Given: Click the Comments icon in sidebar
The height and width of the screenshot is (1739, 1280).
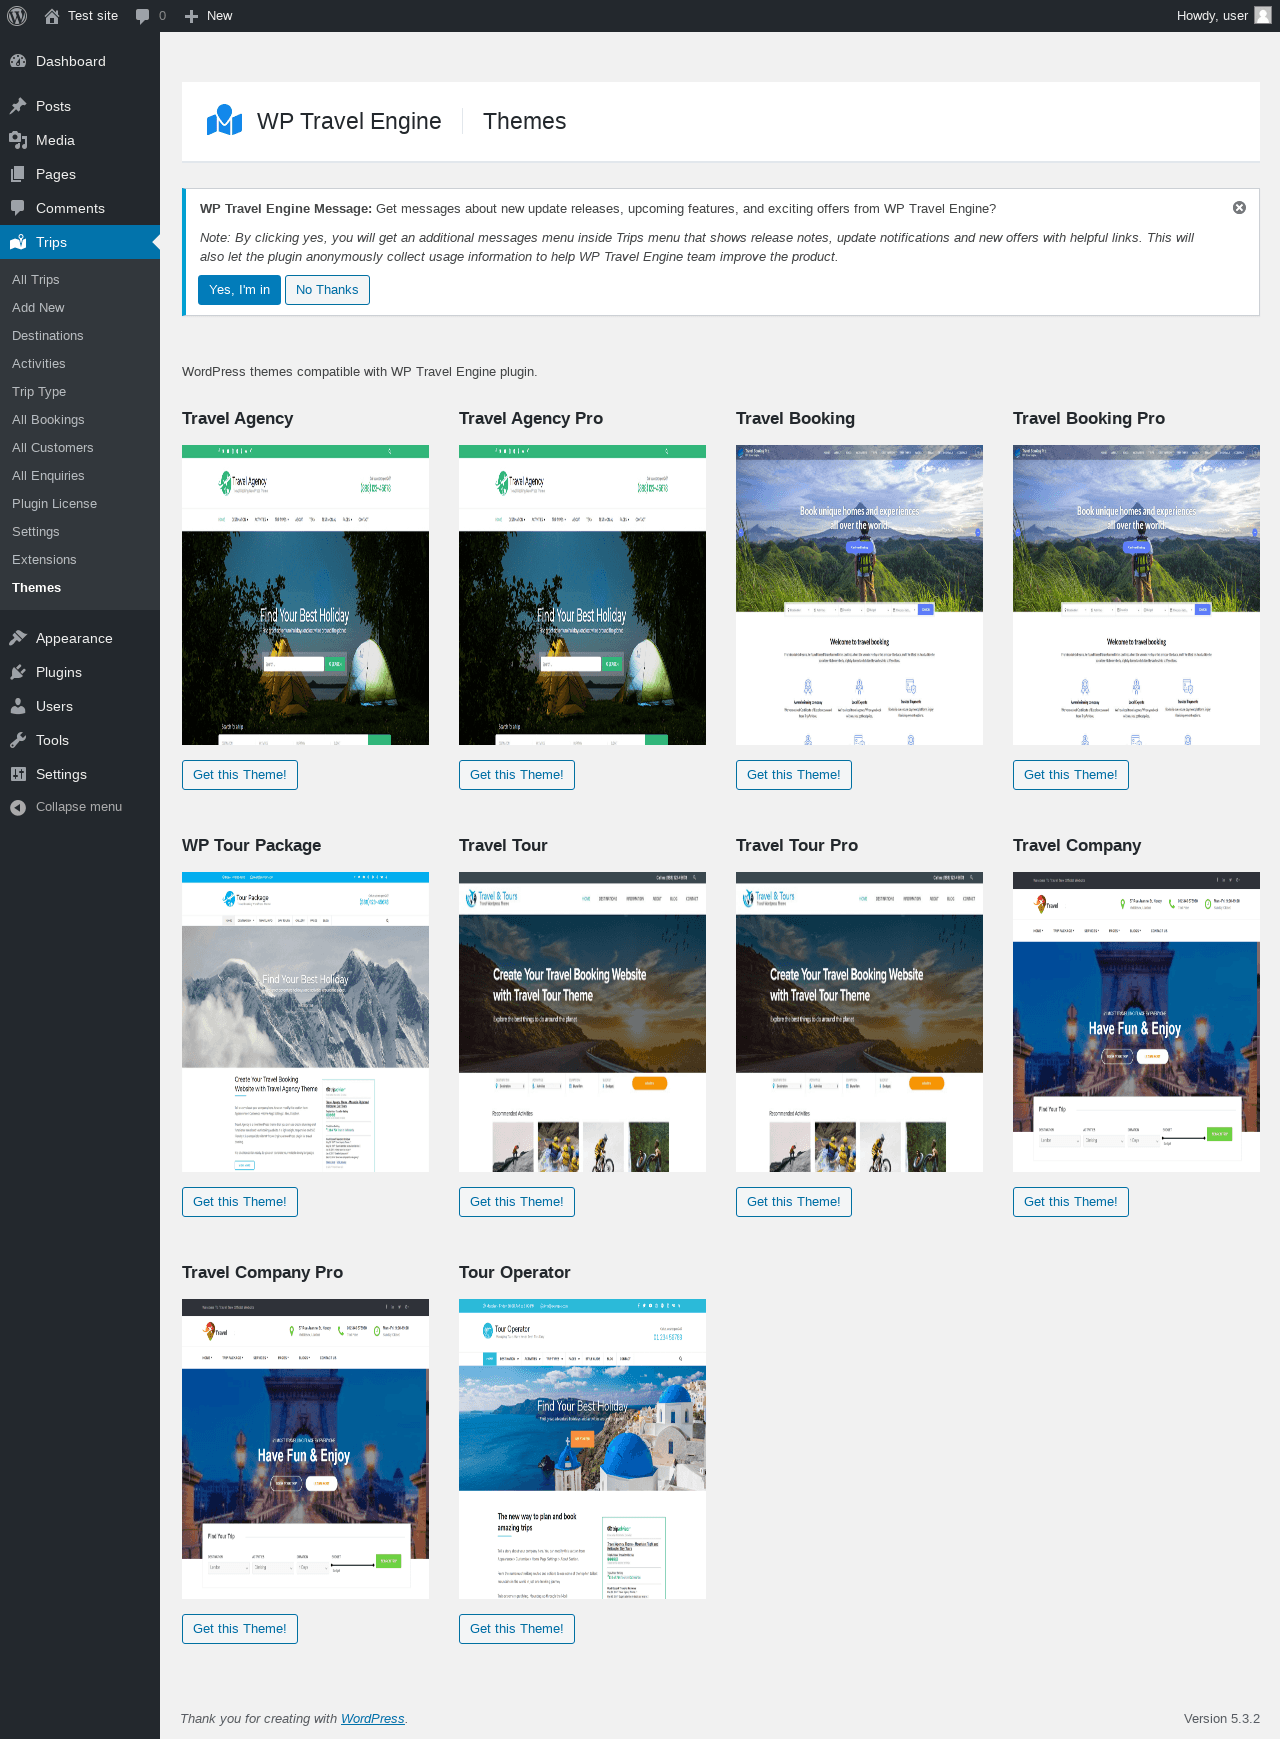Looking at the screenshot, I should pos(18,208).
